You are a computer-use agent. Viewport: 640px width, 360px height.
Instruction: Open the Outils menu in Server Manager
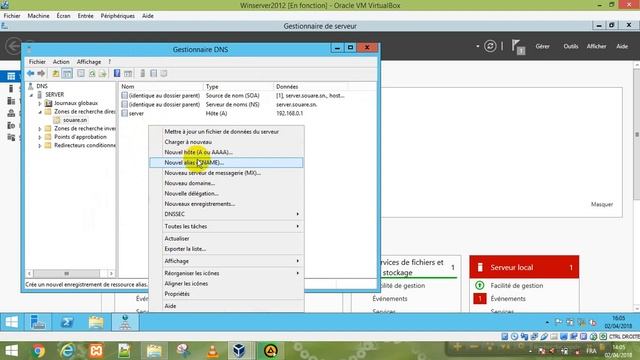coord(571,46)
